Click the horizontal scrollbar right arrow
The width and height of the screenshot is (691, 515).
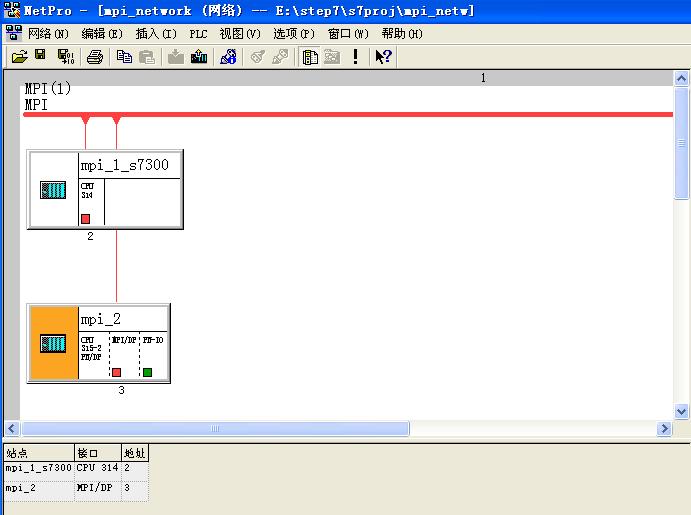(x=664, y=429)
